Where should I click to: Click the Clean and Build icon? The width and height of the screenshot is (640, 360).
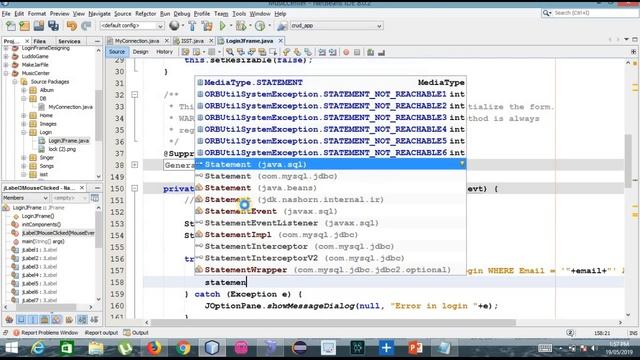tap(207, 26)
